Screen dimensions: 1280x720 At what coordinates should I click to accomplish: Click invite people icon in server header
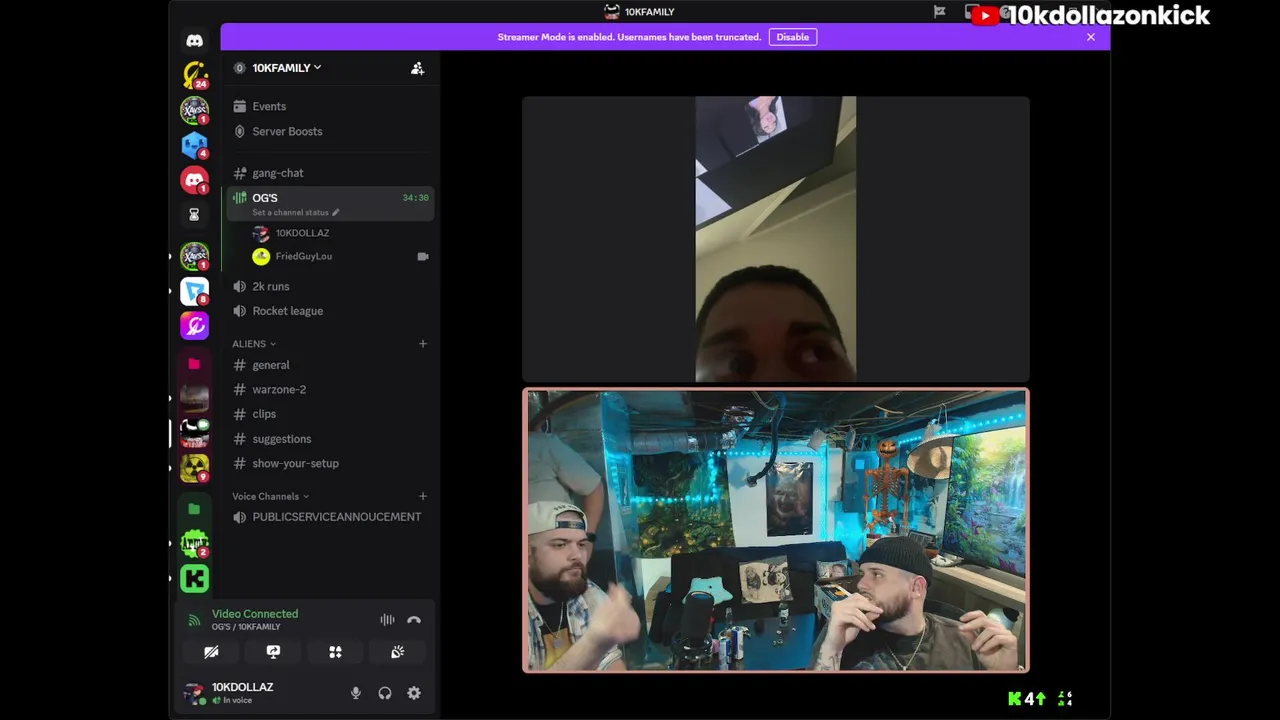click(x=418, y=68)
